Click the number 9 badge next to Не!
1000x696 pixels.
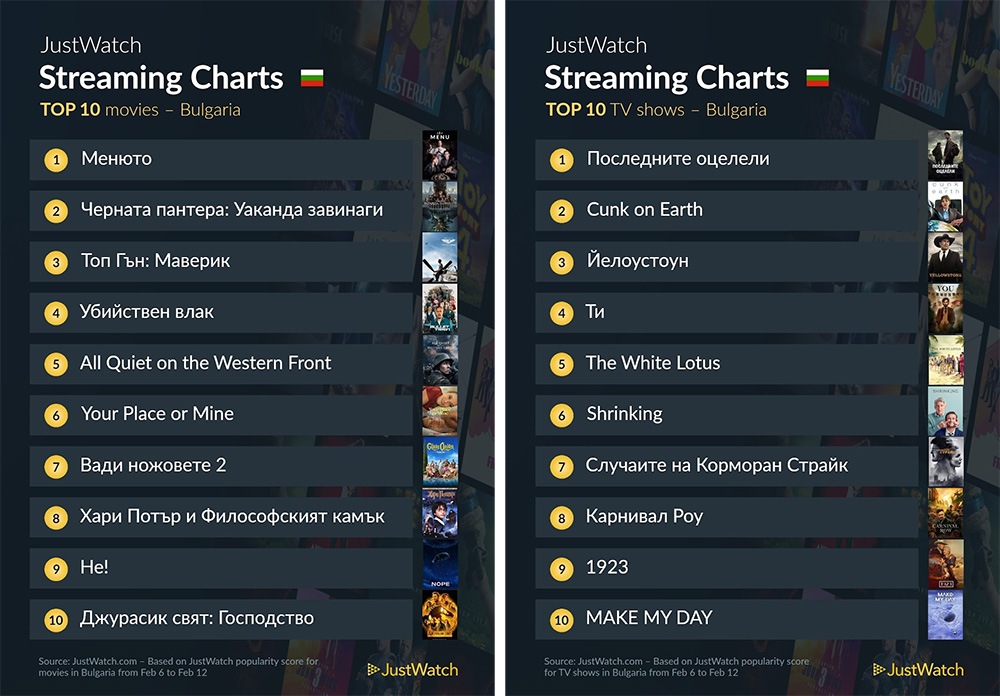point(56,568)
